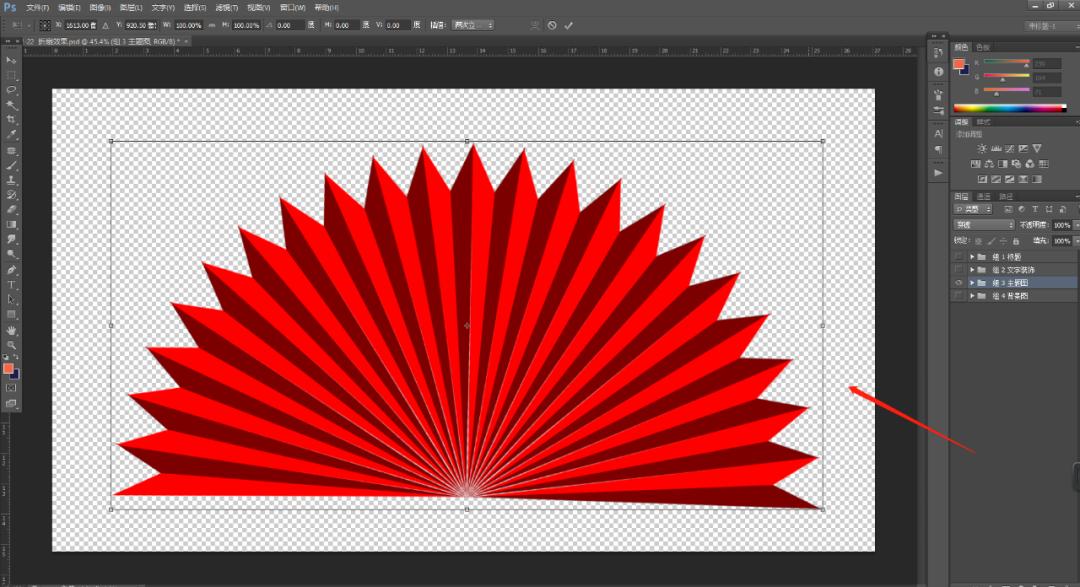Expand the 组 2 文字装饰 group
1080x587 pixels.
[972, 270]
